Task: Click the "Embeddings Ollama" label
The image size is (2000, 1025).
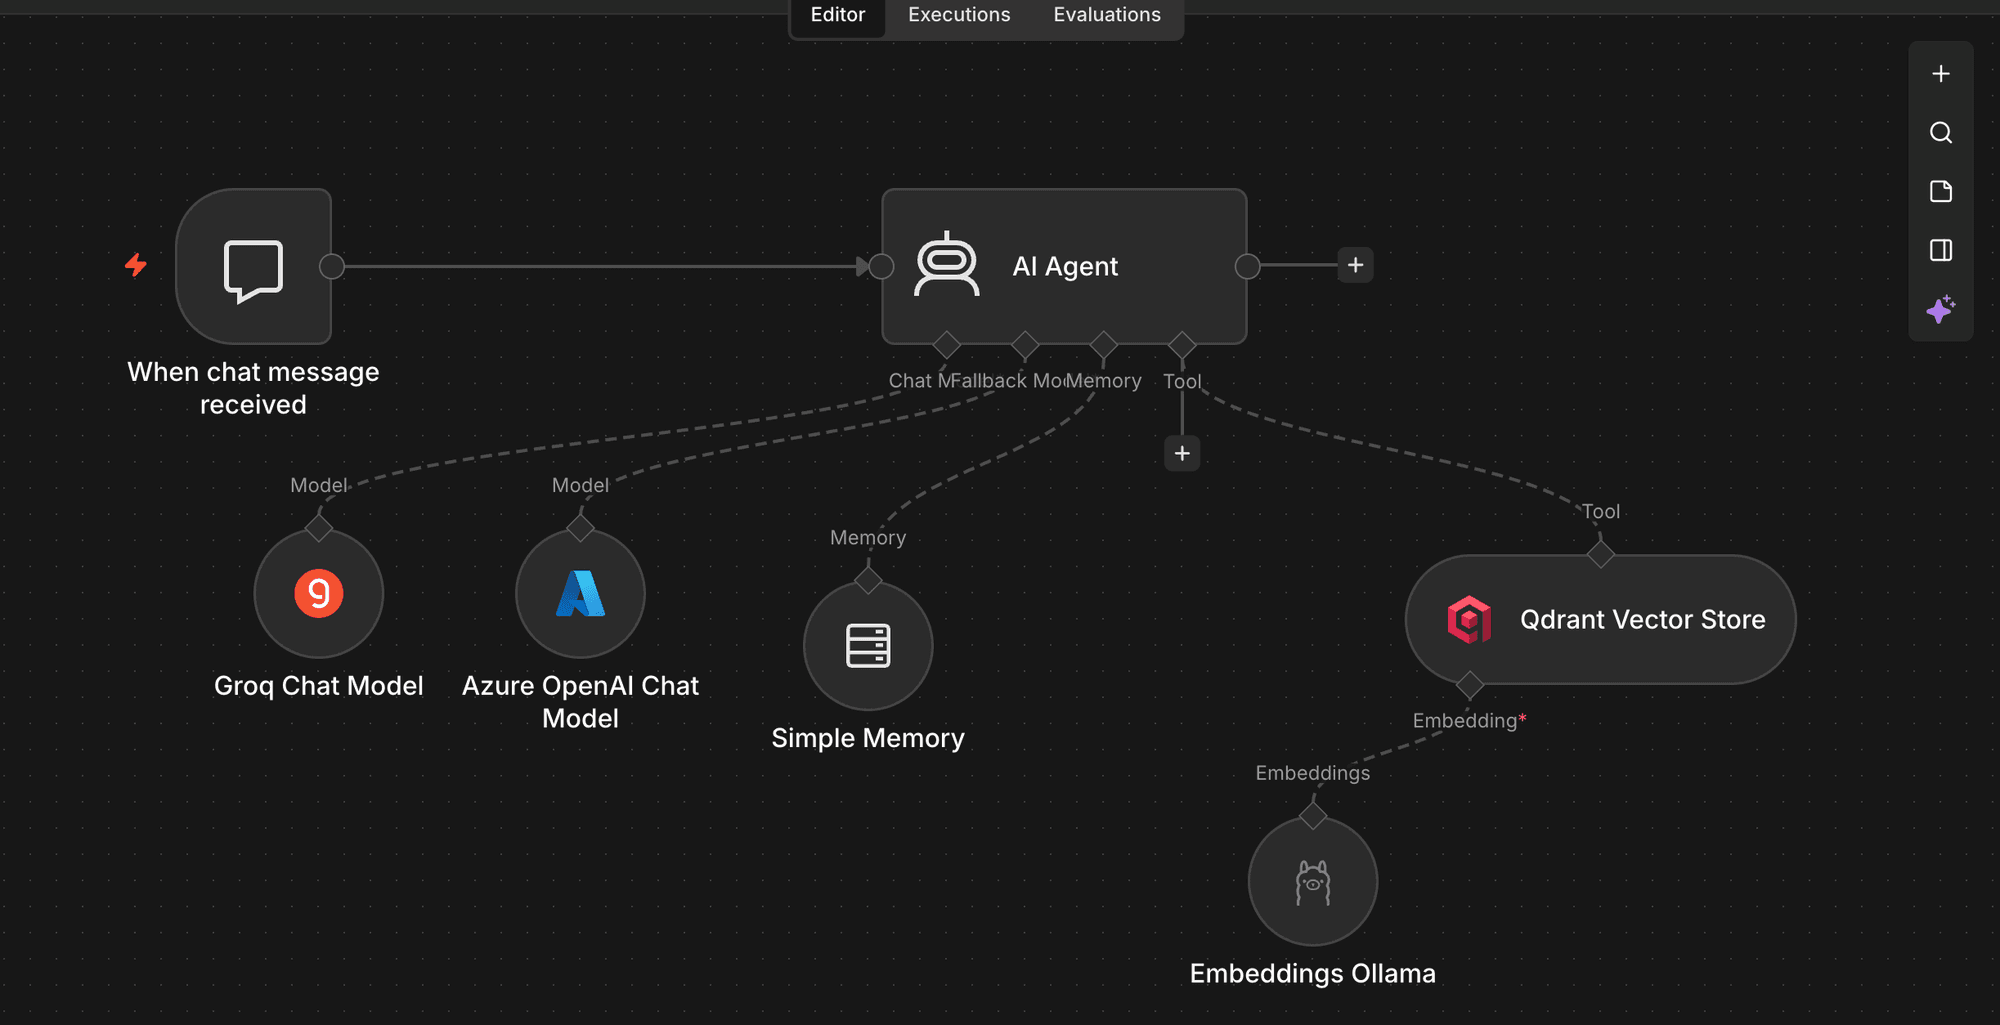Action: point(1313,973)
